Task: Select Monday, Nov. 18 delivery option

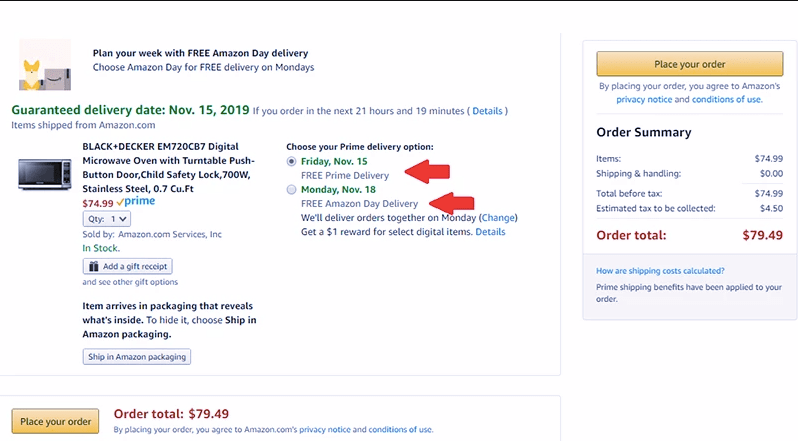Action: pyautogui.click(x=292, y=189)
